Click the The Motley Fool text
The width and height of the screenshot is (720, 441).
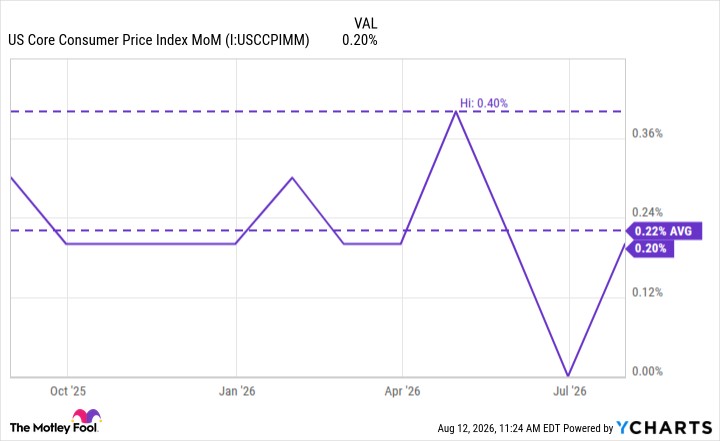(x=53, y=428)
